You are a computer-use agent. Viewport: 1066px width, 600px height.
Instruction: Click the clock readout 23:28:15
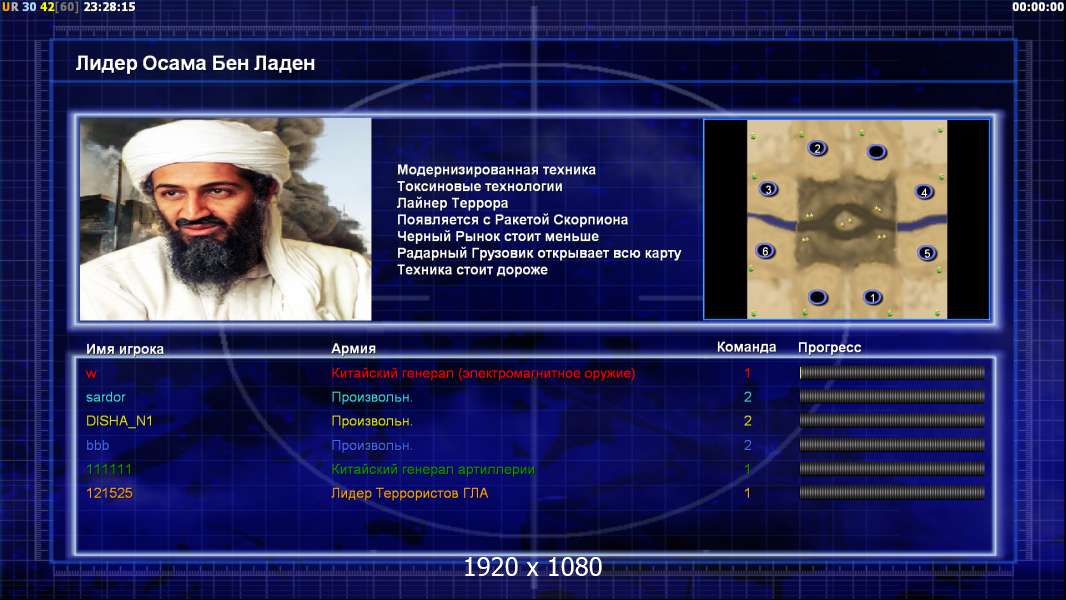109,7
